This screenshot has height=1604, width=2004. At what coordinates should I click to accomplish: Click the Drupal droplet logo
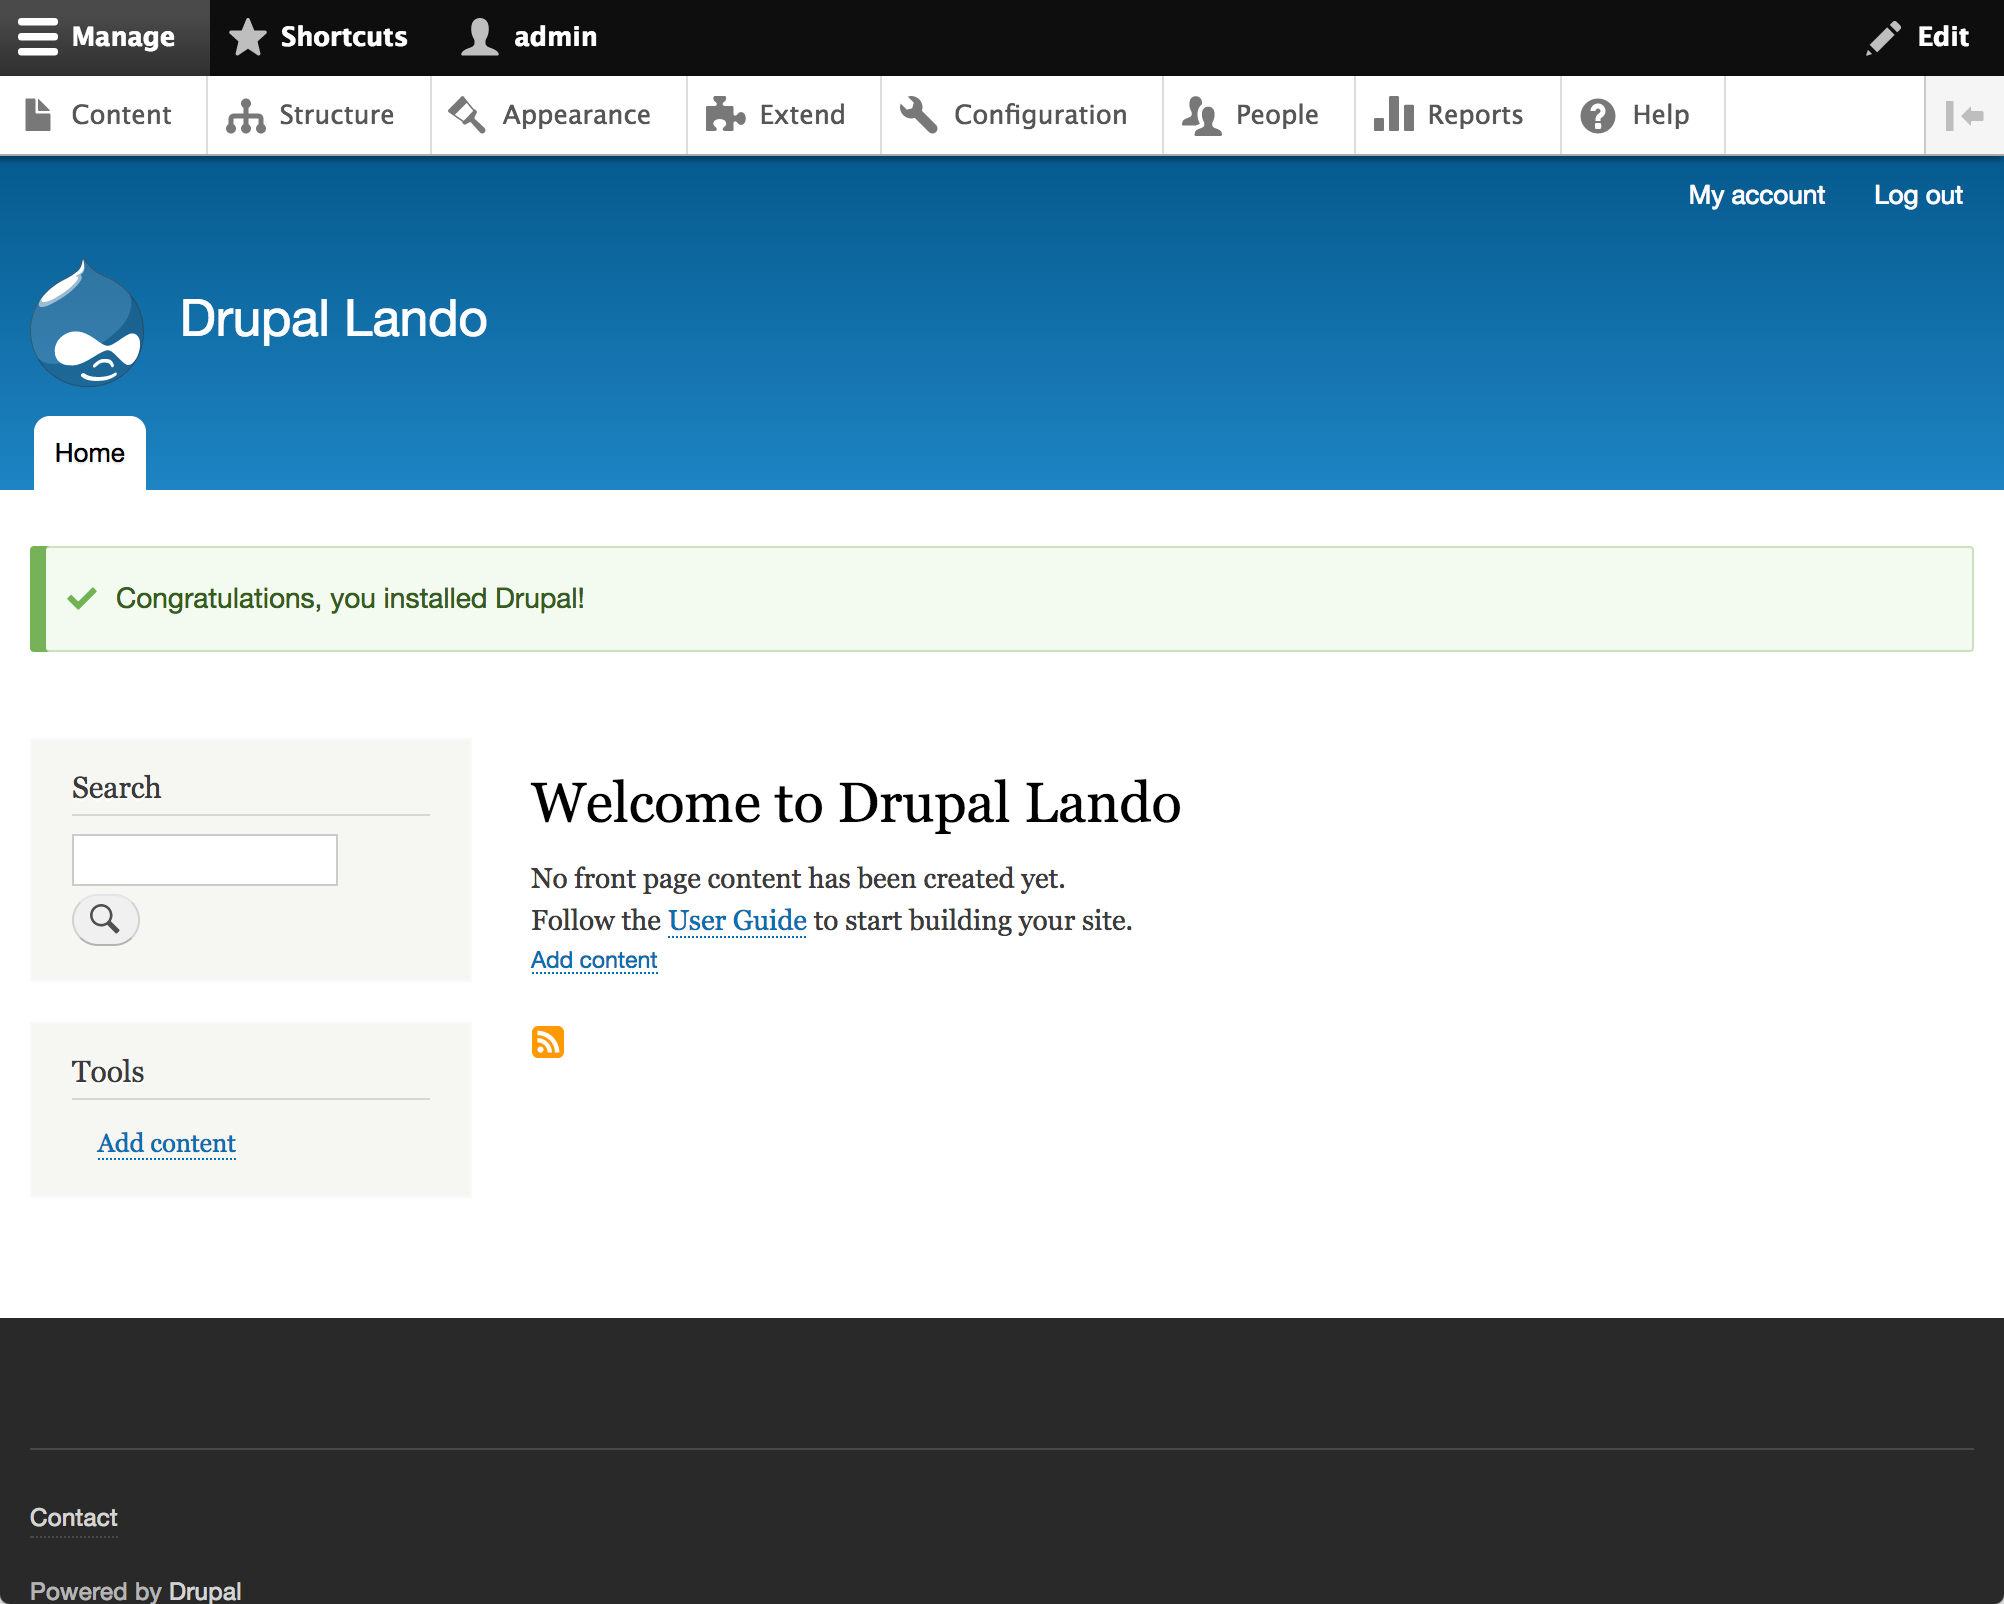[x=87, y=324]
